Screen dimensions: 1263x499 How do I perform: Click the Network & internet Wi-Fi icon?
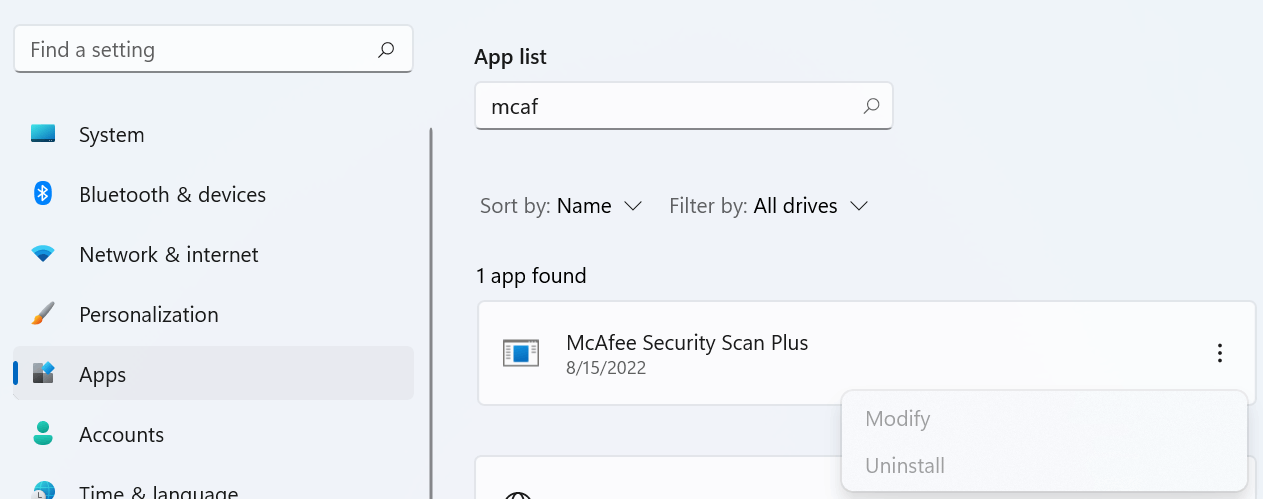coord(43,254)
